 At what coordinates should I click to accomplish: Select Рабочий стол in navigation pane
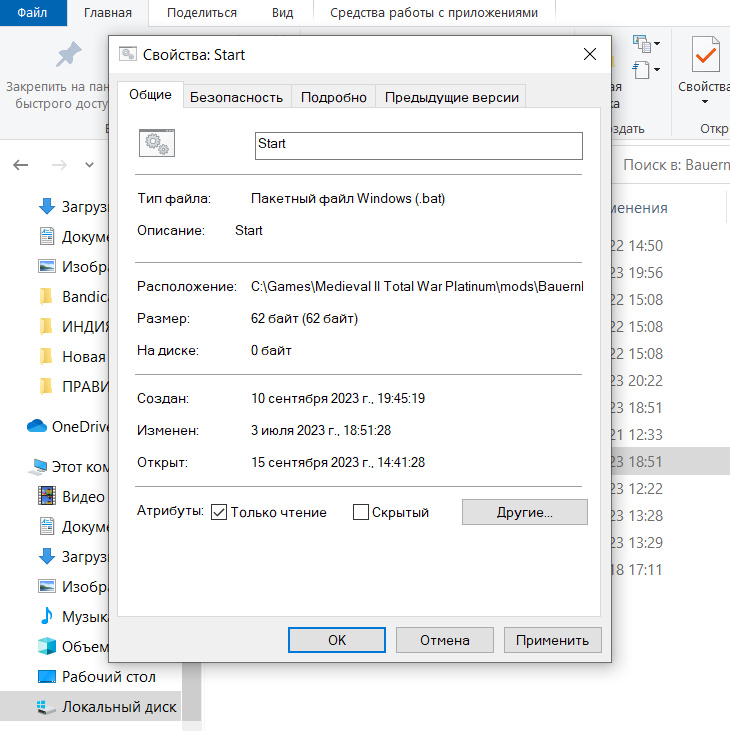[x=96, y=676]
